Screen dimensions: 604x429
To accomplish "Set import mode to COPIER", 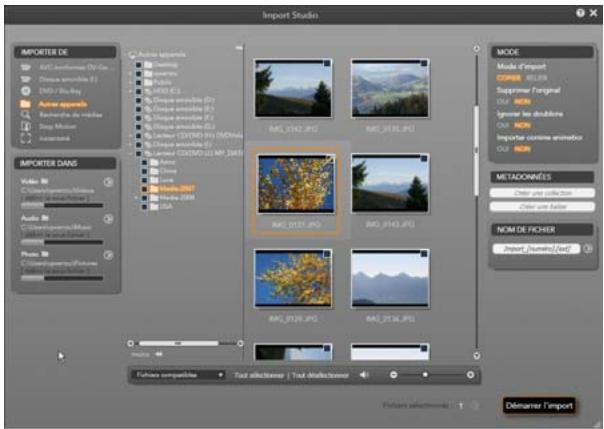I will (508, 78).
